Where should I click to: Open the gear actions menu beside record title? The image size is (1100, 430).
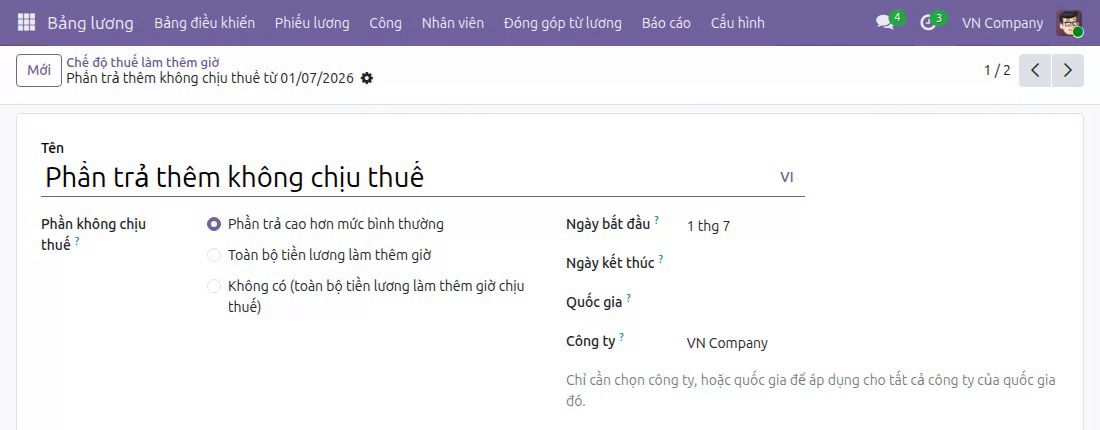[x=366, y=79]
